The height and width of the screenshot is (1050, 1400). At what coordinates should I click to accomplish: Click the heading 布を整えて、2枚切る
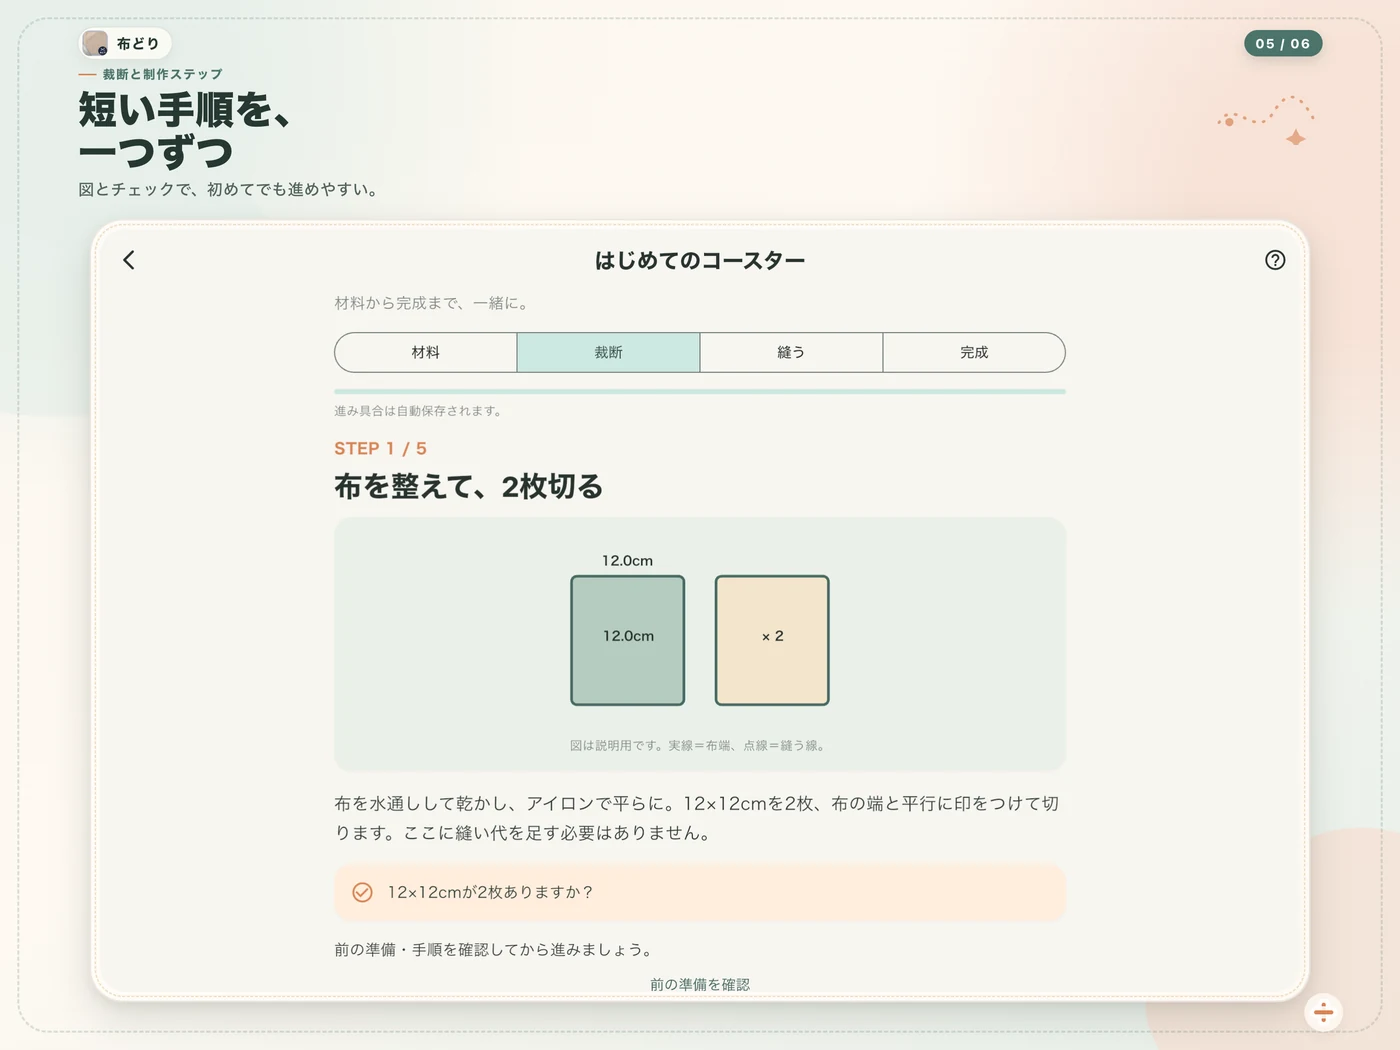(x=469, y=487)
